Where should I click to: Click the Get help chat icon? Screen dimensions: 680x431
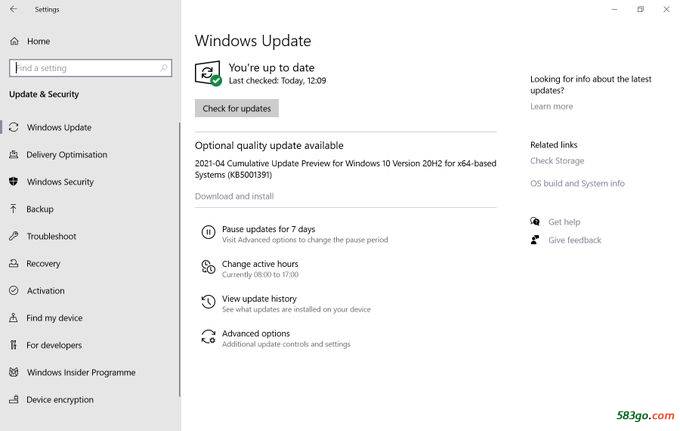coord(535,222)
